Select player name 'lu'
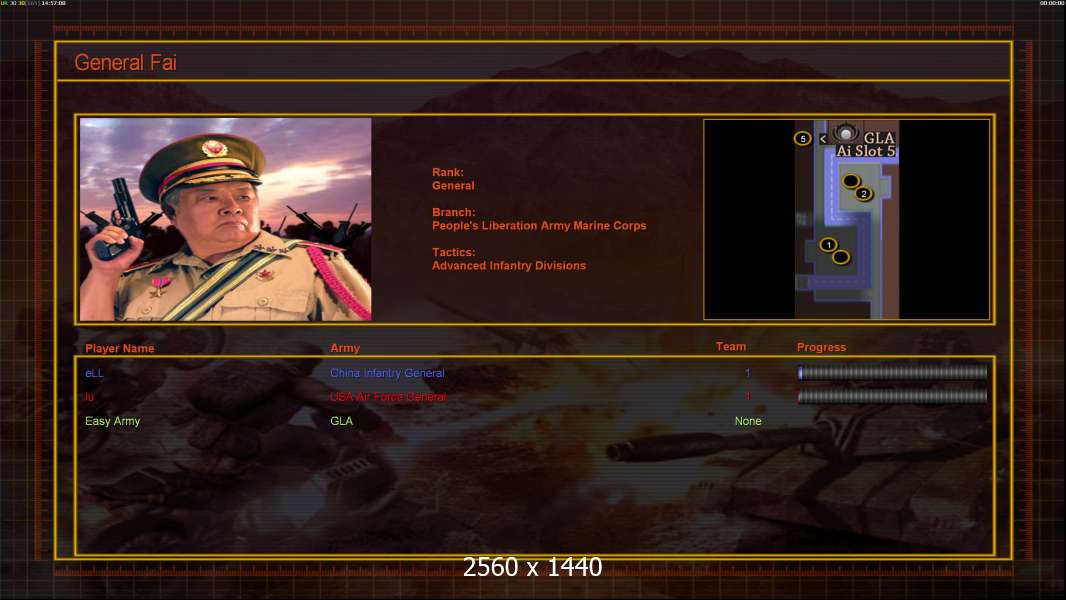 tap(88, 397)
